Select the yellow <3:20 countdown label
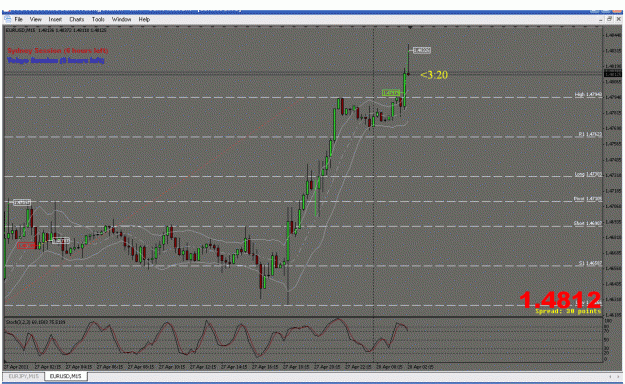Viewport: 625px width, 384px height. [x=434, y=75]
